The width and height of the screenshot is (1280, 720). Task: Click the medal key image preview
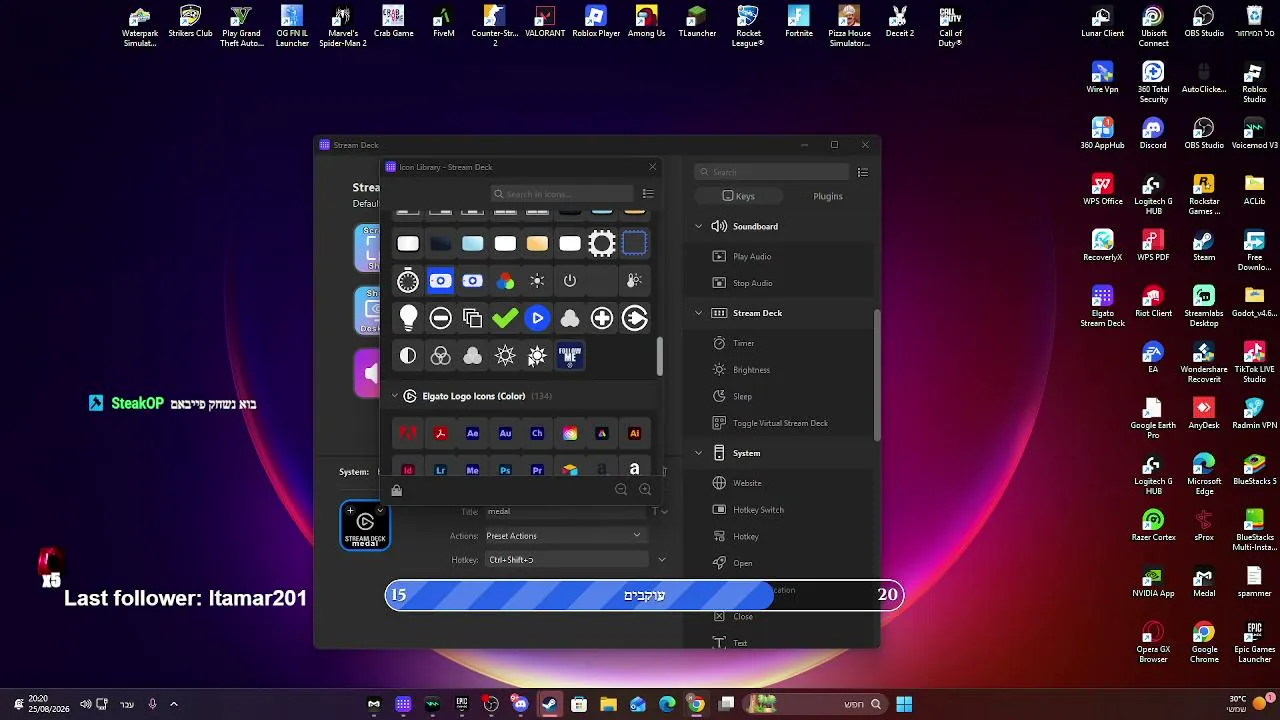click(x=365, y=526)
